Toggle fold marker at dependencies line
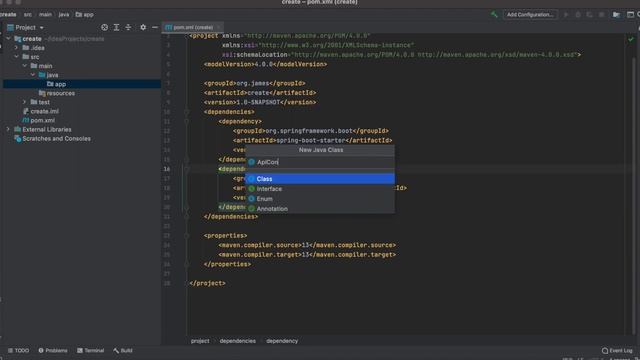This screenshot has width=640, height=360. 187,112
